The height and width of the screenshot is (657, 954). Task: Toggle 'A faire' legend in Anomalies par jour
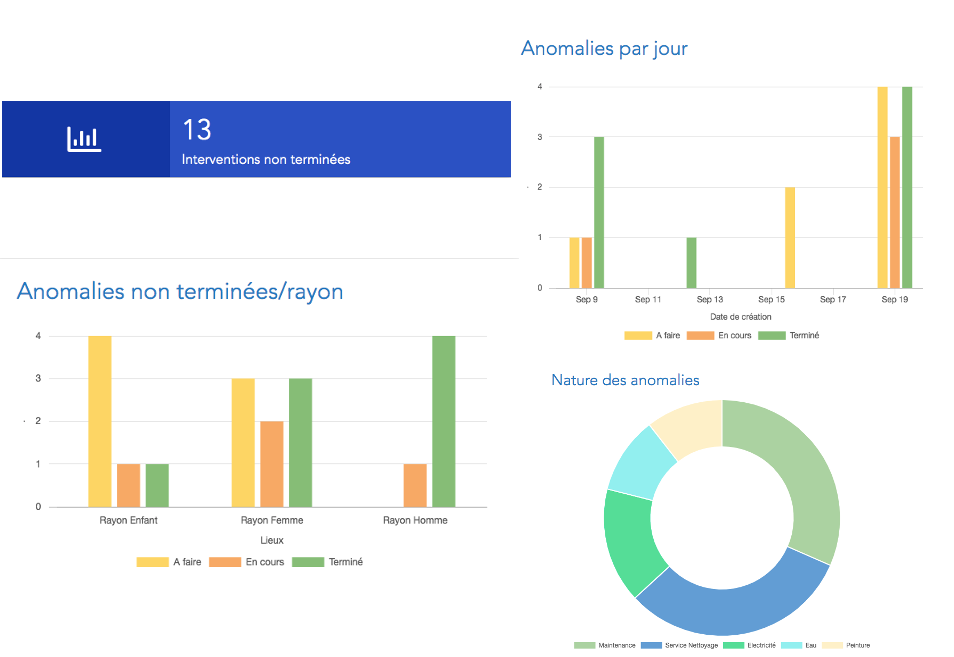(652, 335)
